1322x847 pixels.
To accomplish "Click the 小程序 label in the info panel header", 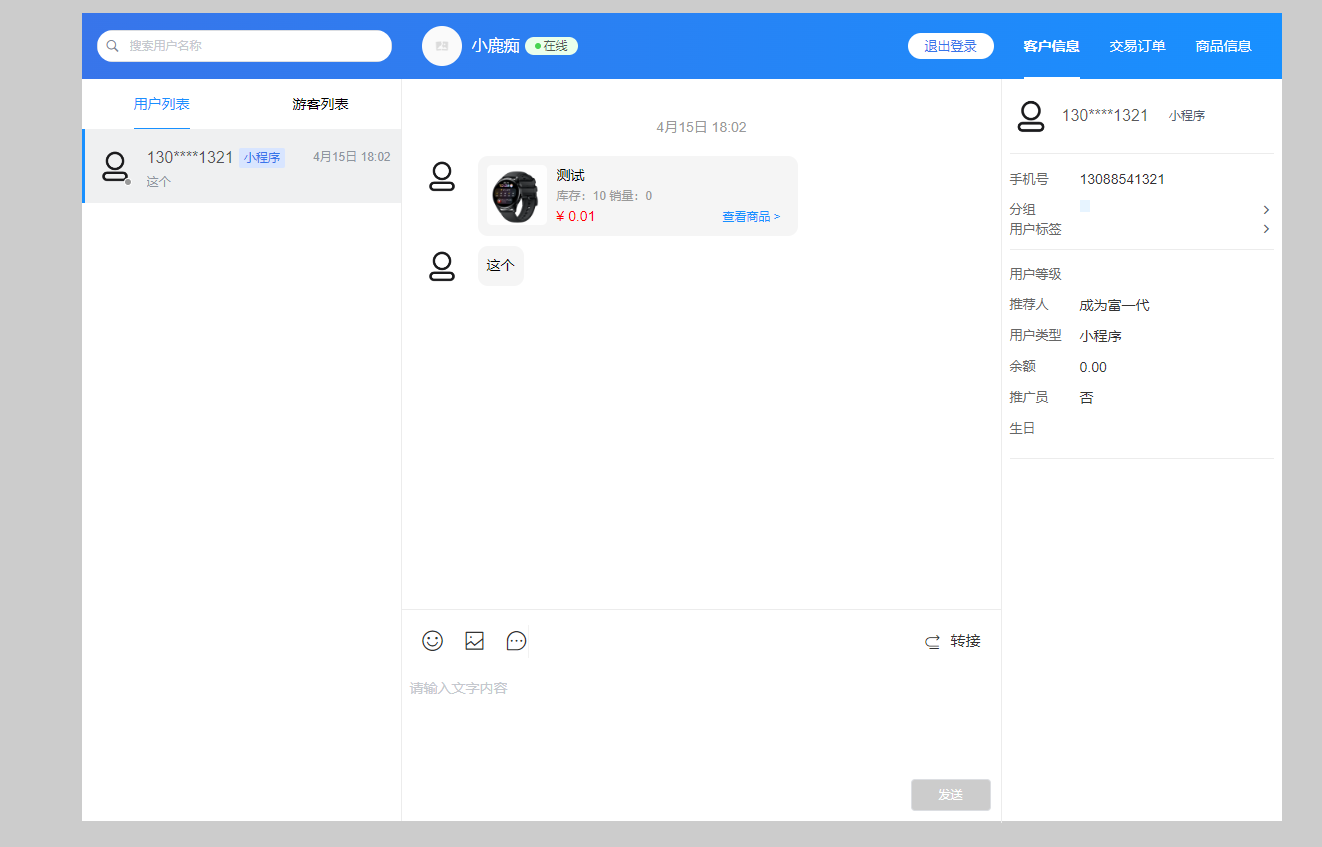I will (x=1187, y=116).
